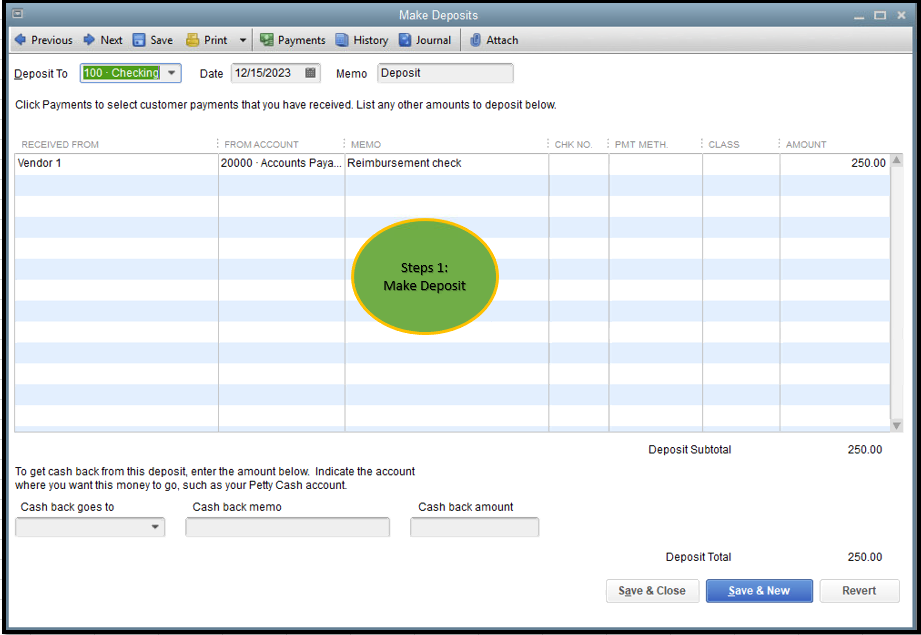Expand the Cash back goes to dropdown
921x635 pixels.
155,527
